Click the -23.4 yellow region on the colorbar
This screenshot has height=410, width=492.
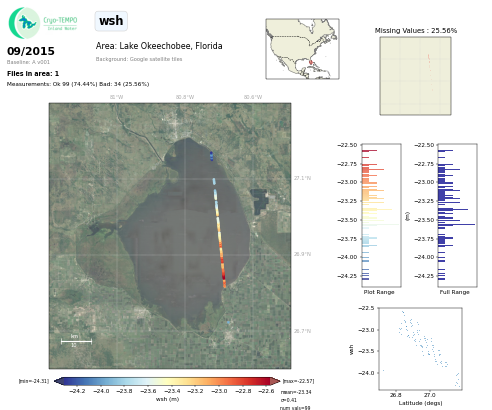tap(172, 381)
